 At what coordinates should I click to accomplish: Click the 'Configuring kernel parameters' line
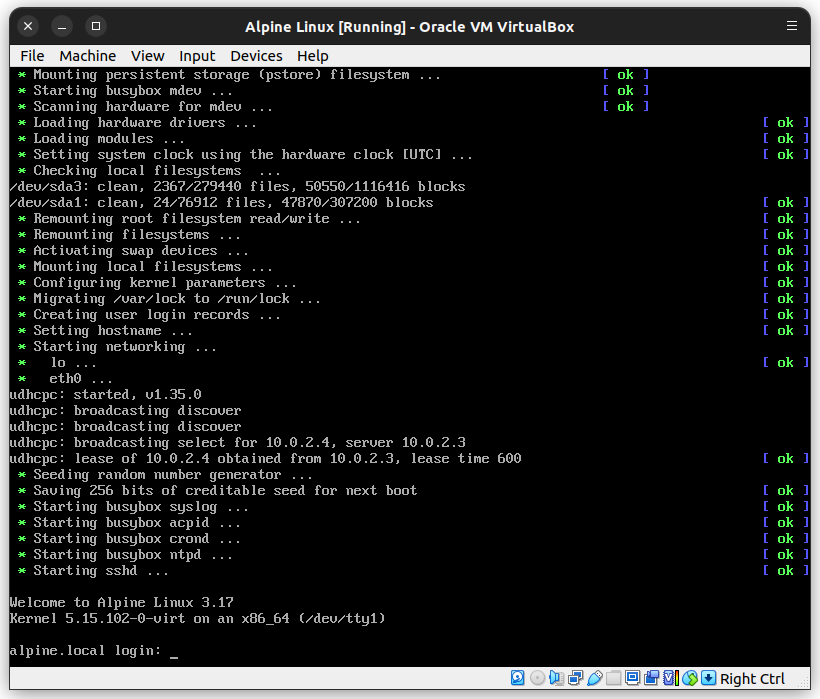pyautogui.click(x=157, y=282)
